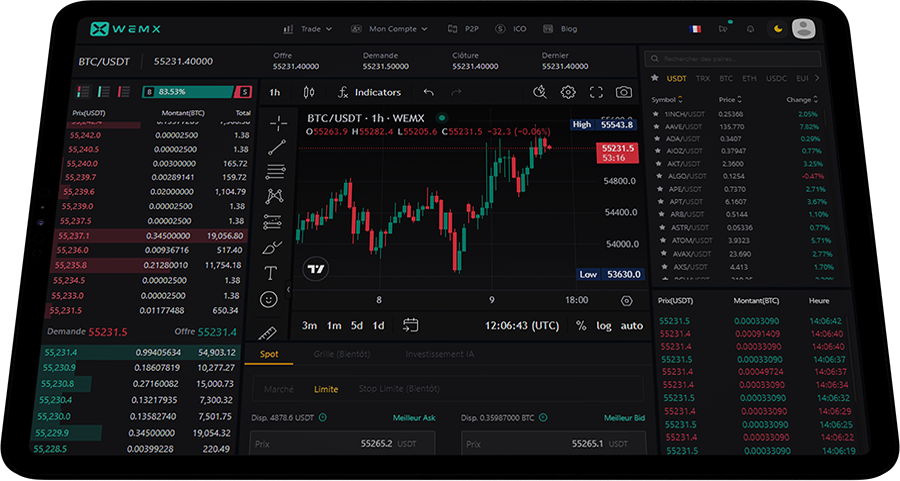Go to the ICO section
900x481 pixels.
point(511,29)
